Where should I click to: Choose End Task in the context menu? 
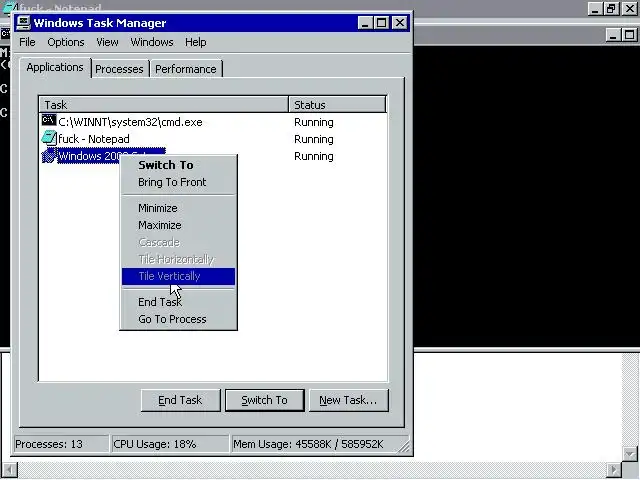178,302
